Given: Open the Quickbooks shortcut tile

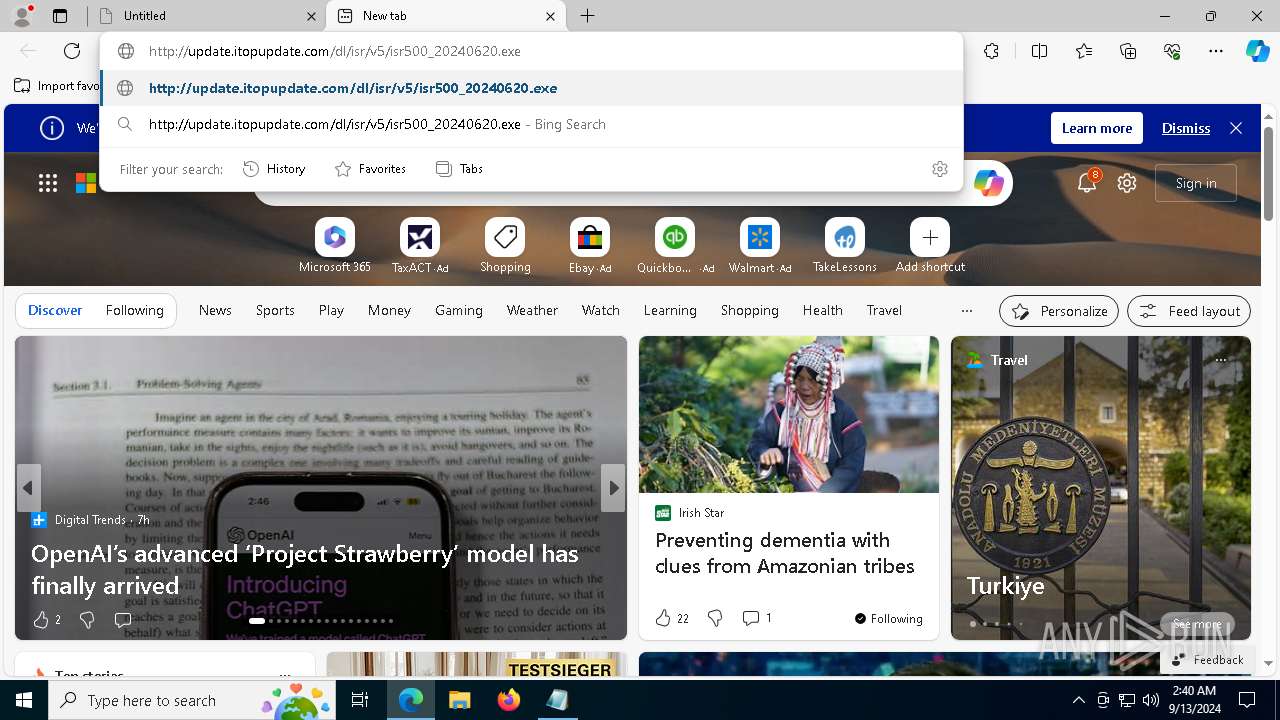Looking at the screenshot, I should coord(675,246).
